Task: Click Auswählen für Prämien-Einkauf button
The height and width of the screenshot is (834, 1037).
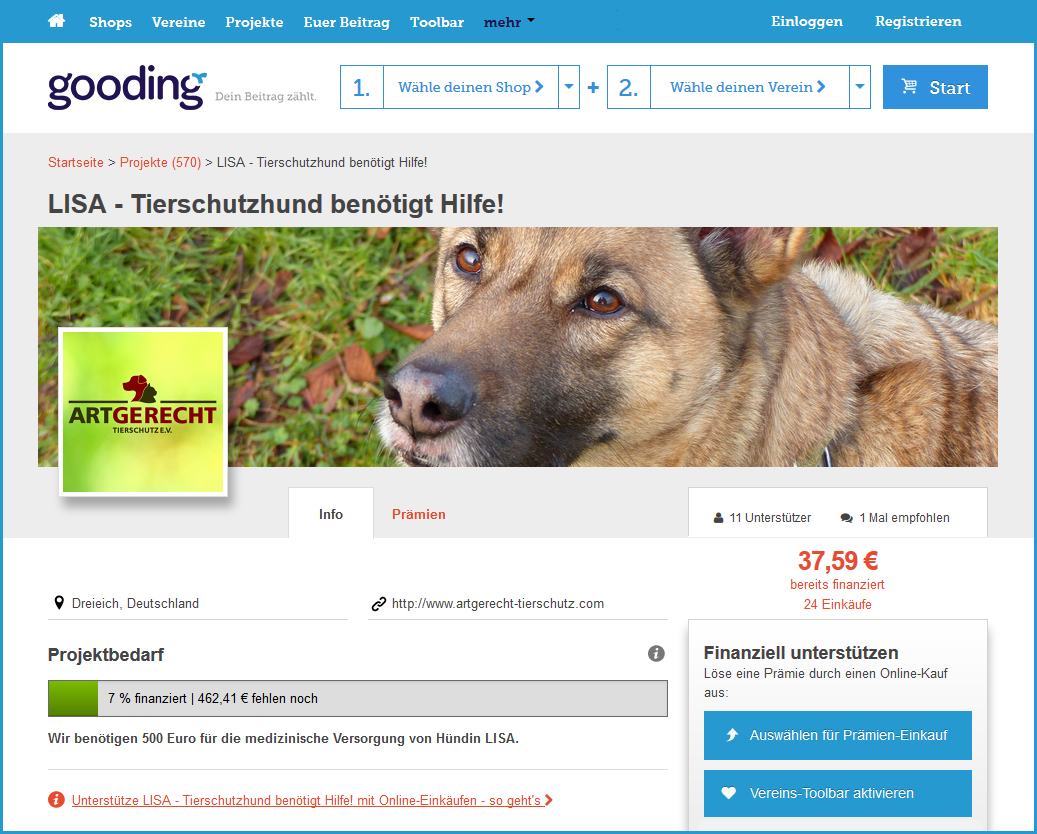Action: [x=838, y=735]
